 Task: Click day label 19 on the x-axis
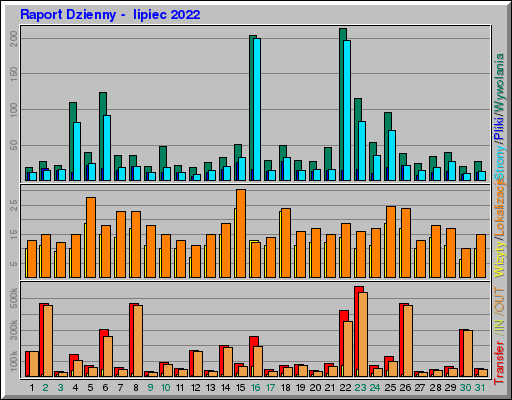click(300, 388)
